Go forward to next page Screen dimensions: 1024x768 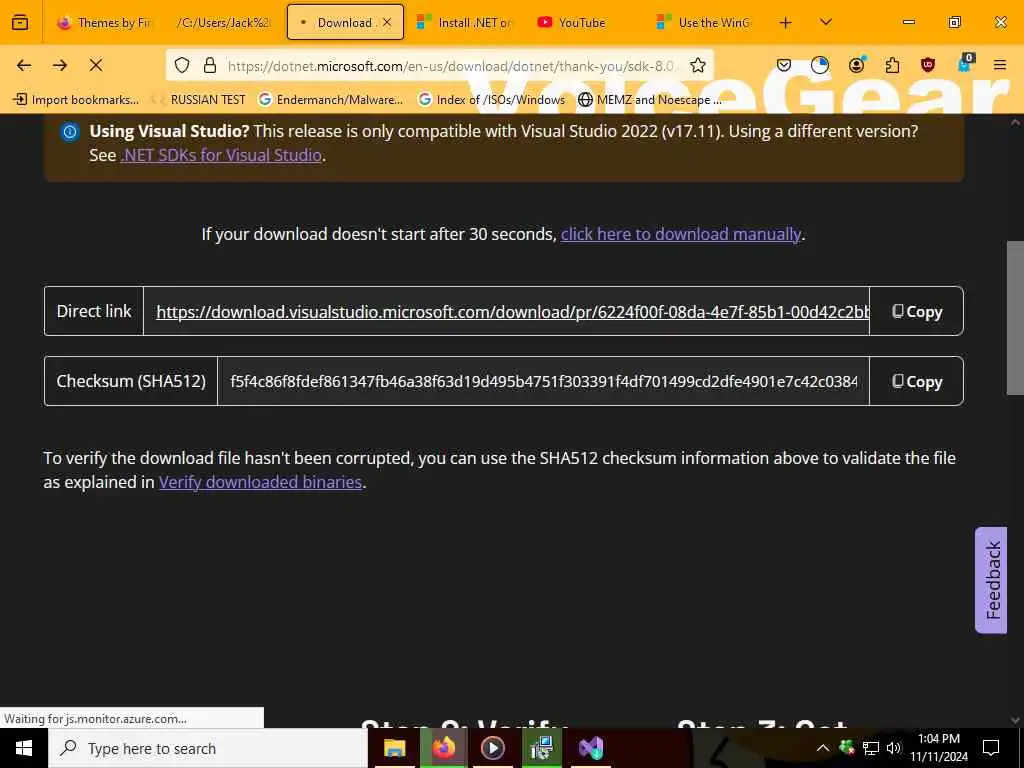tap(60, 65)
